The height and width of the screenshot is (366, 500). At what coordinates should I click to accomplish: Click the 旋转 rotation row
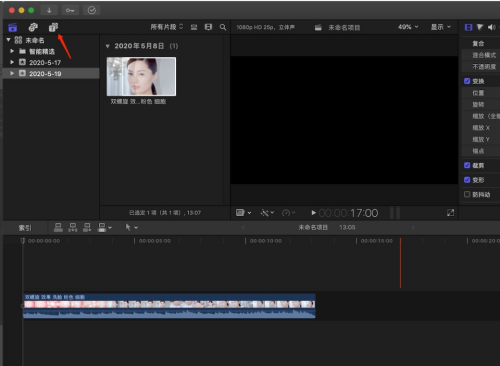click(x=481, y=104)
